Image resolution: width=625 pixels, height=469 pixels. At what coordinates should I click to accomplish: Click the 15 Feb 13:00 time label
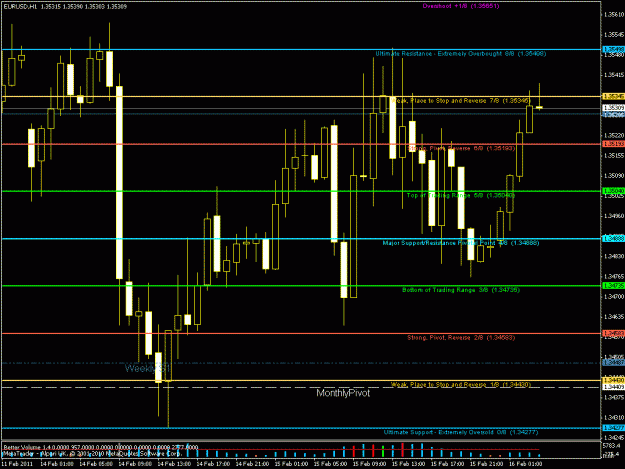tap(409, 464)
